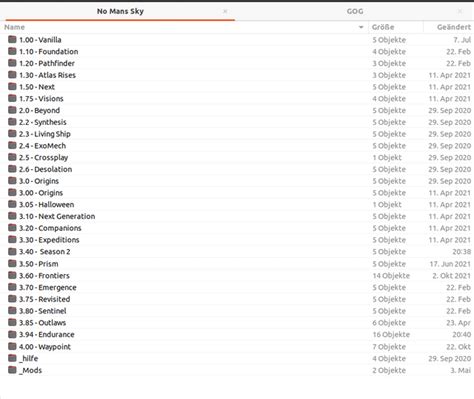
Task: Select the 3.05 - Halloween folder icon
Action: pos(12,204)
